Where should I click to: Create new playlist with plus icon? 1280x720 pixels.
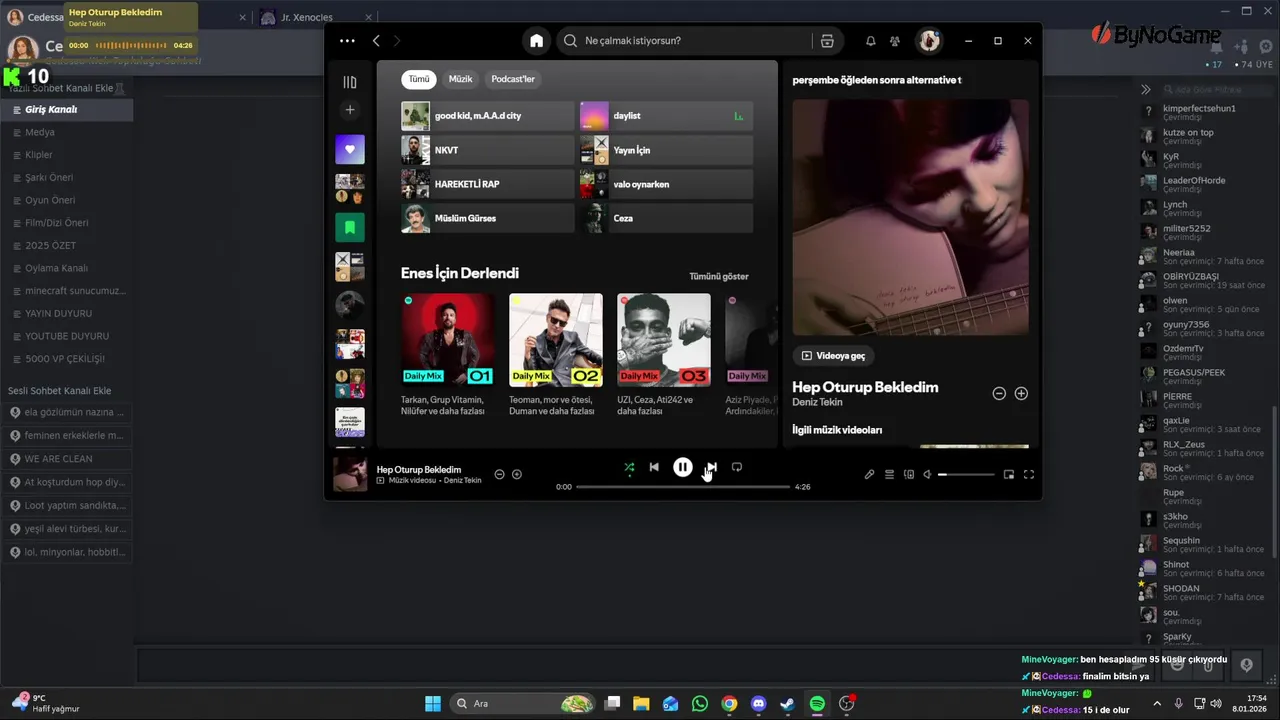[x=350, y=110]
